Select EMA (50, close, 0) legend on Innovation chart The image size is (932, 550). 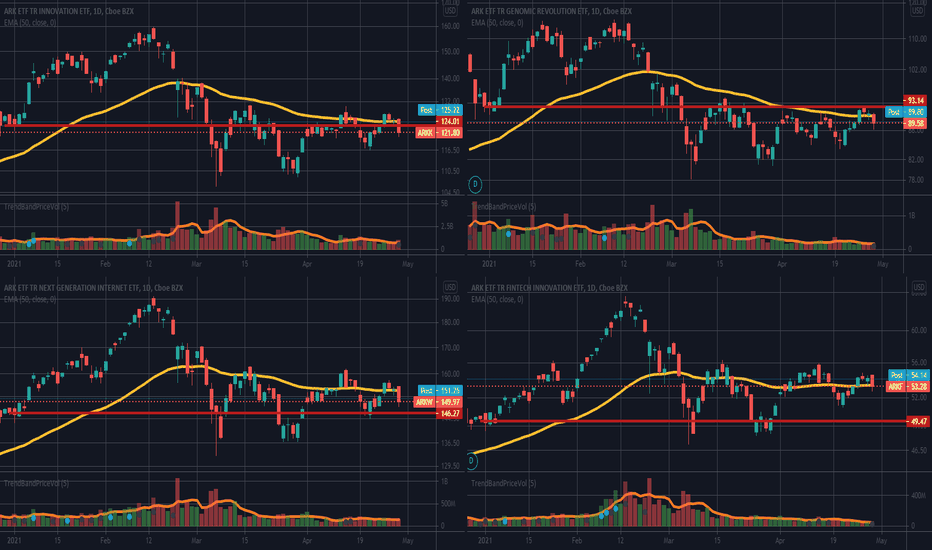(x=30, y=23)
